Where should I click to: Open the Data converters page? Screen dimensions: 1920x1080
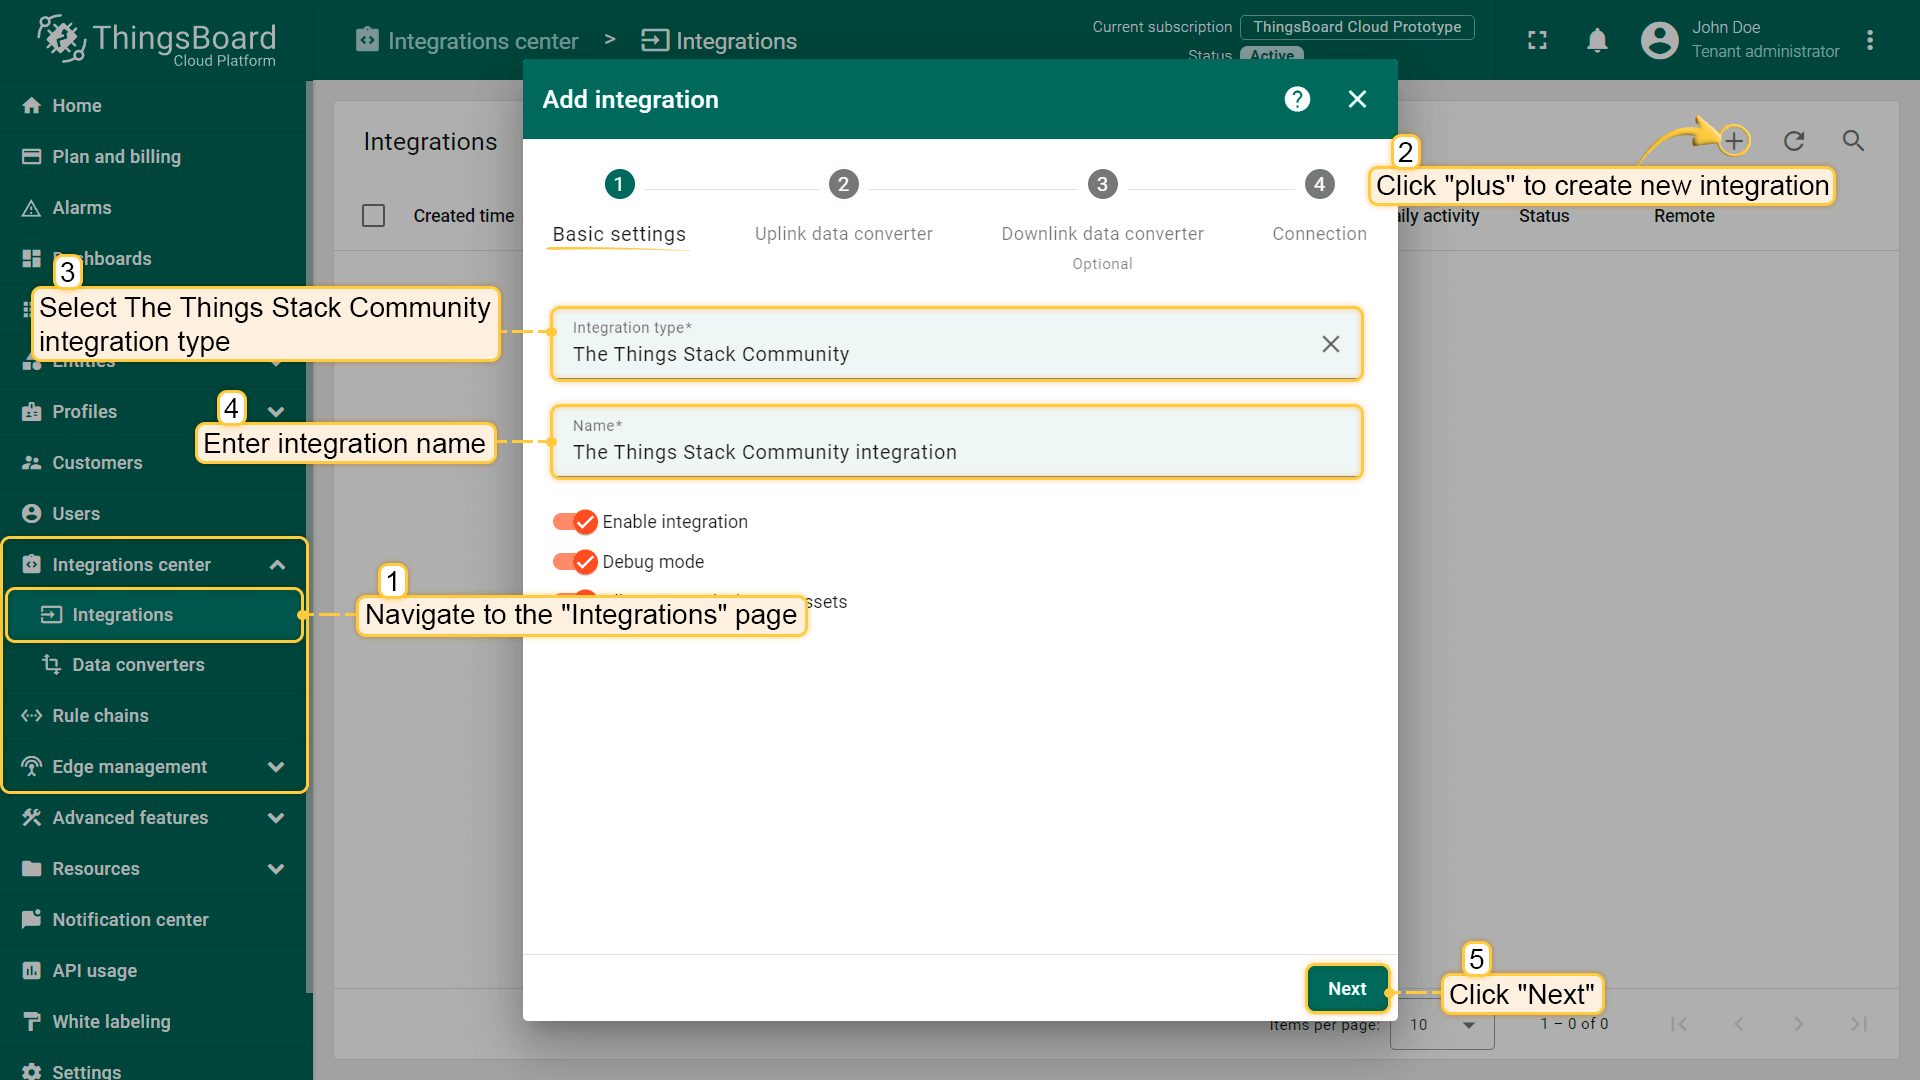click(x=137, y=664)
